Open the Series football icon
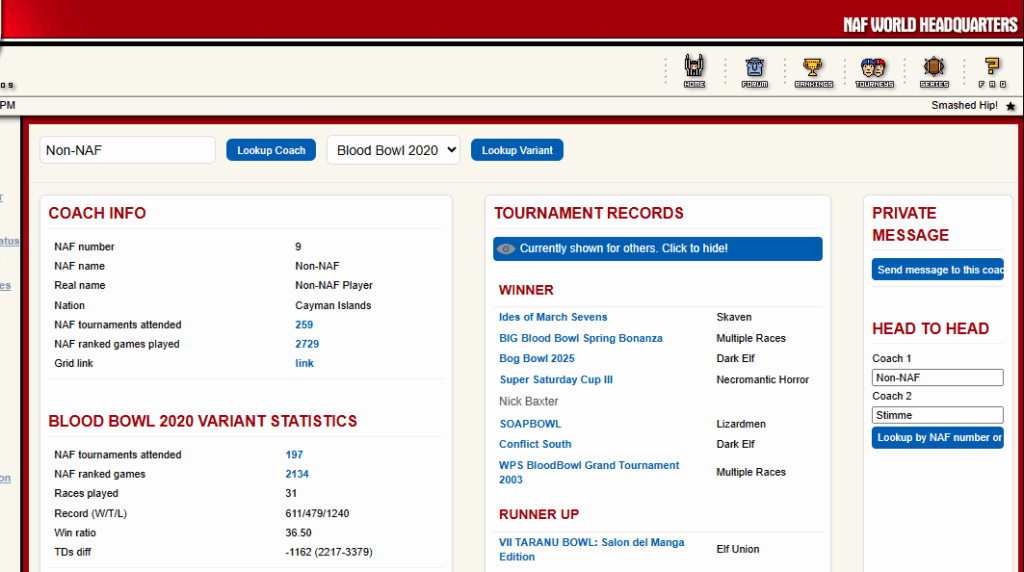This screenshot has width=1024, height=572. [x=934, y=71]
